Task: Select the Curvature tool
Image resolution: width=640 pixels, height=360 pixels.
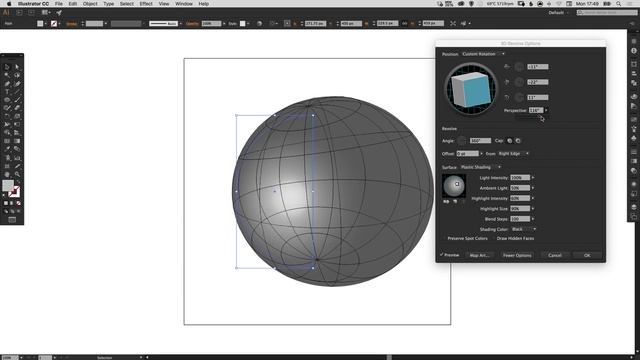Action: [x=17, y=83]
